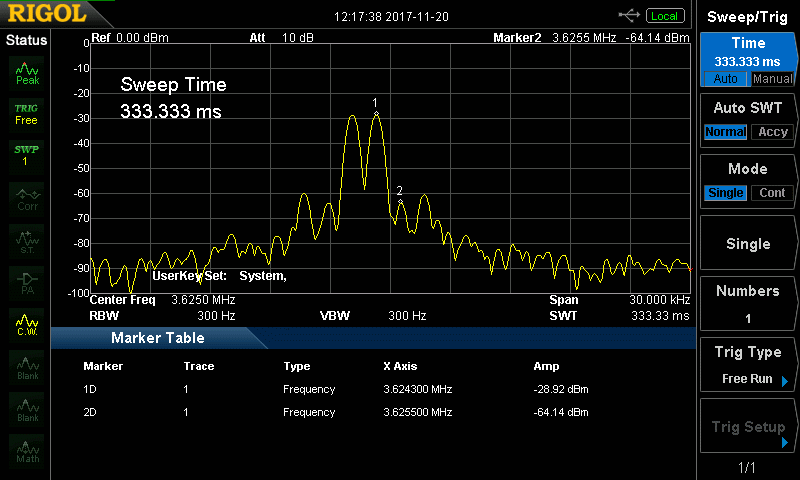The height and width of the screenshot is (480, 800).
Task: Open the Numbers sweep count item
Action: coord(747,304)
